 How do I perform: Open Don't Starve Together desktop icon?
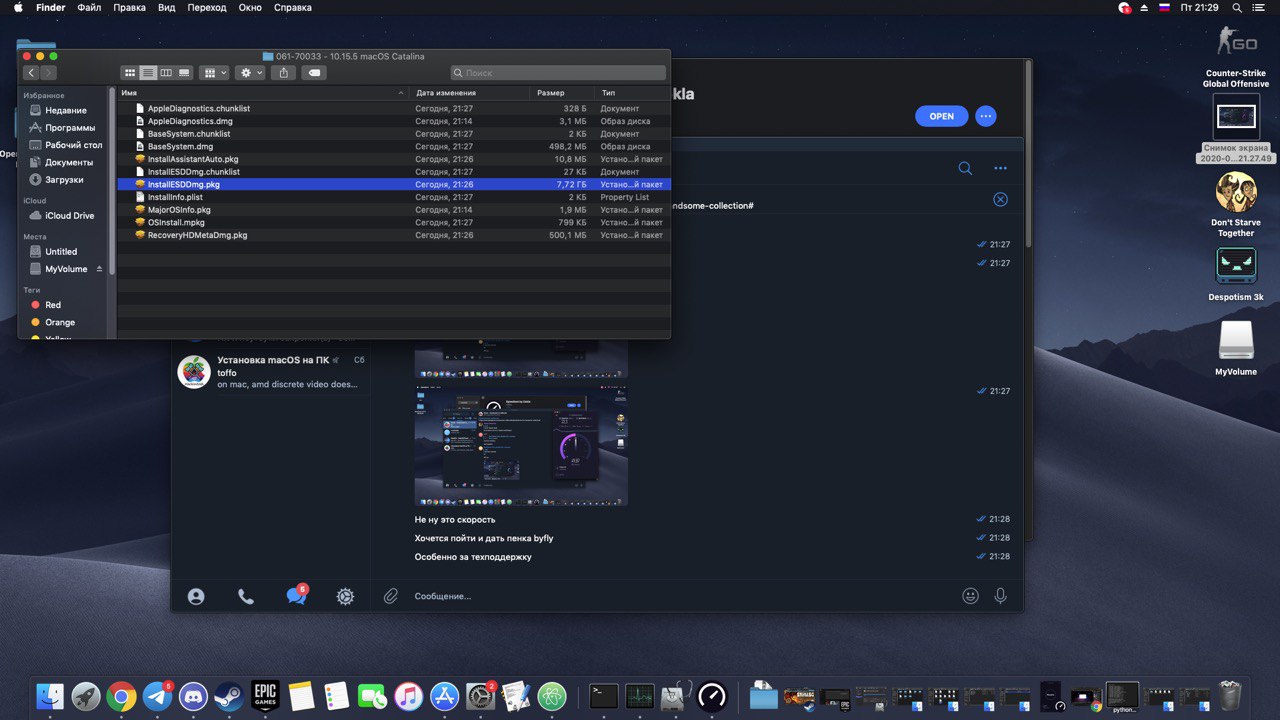pos(1236,204)
